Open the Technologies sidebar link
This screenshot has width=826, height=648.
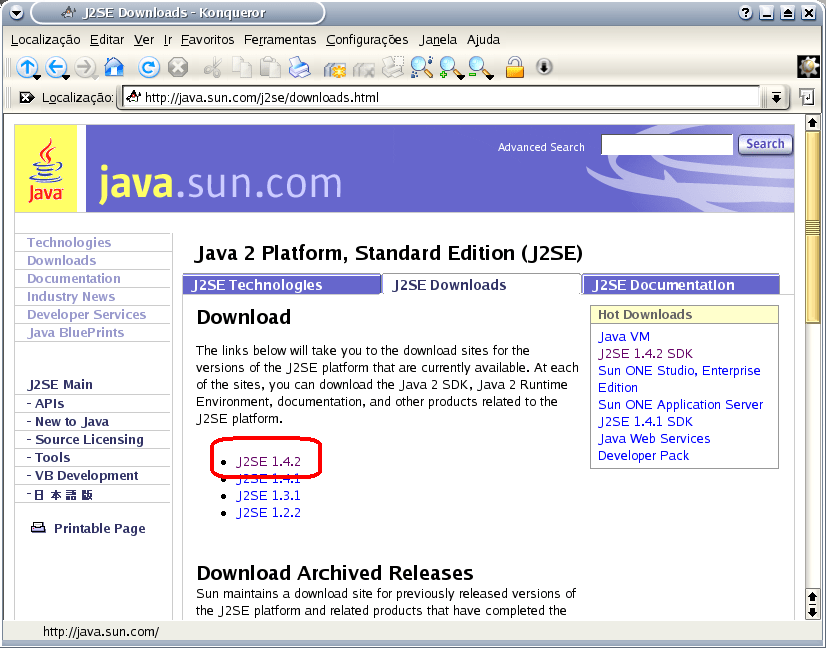69,242
